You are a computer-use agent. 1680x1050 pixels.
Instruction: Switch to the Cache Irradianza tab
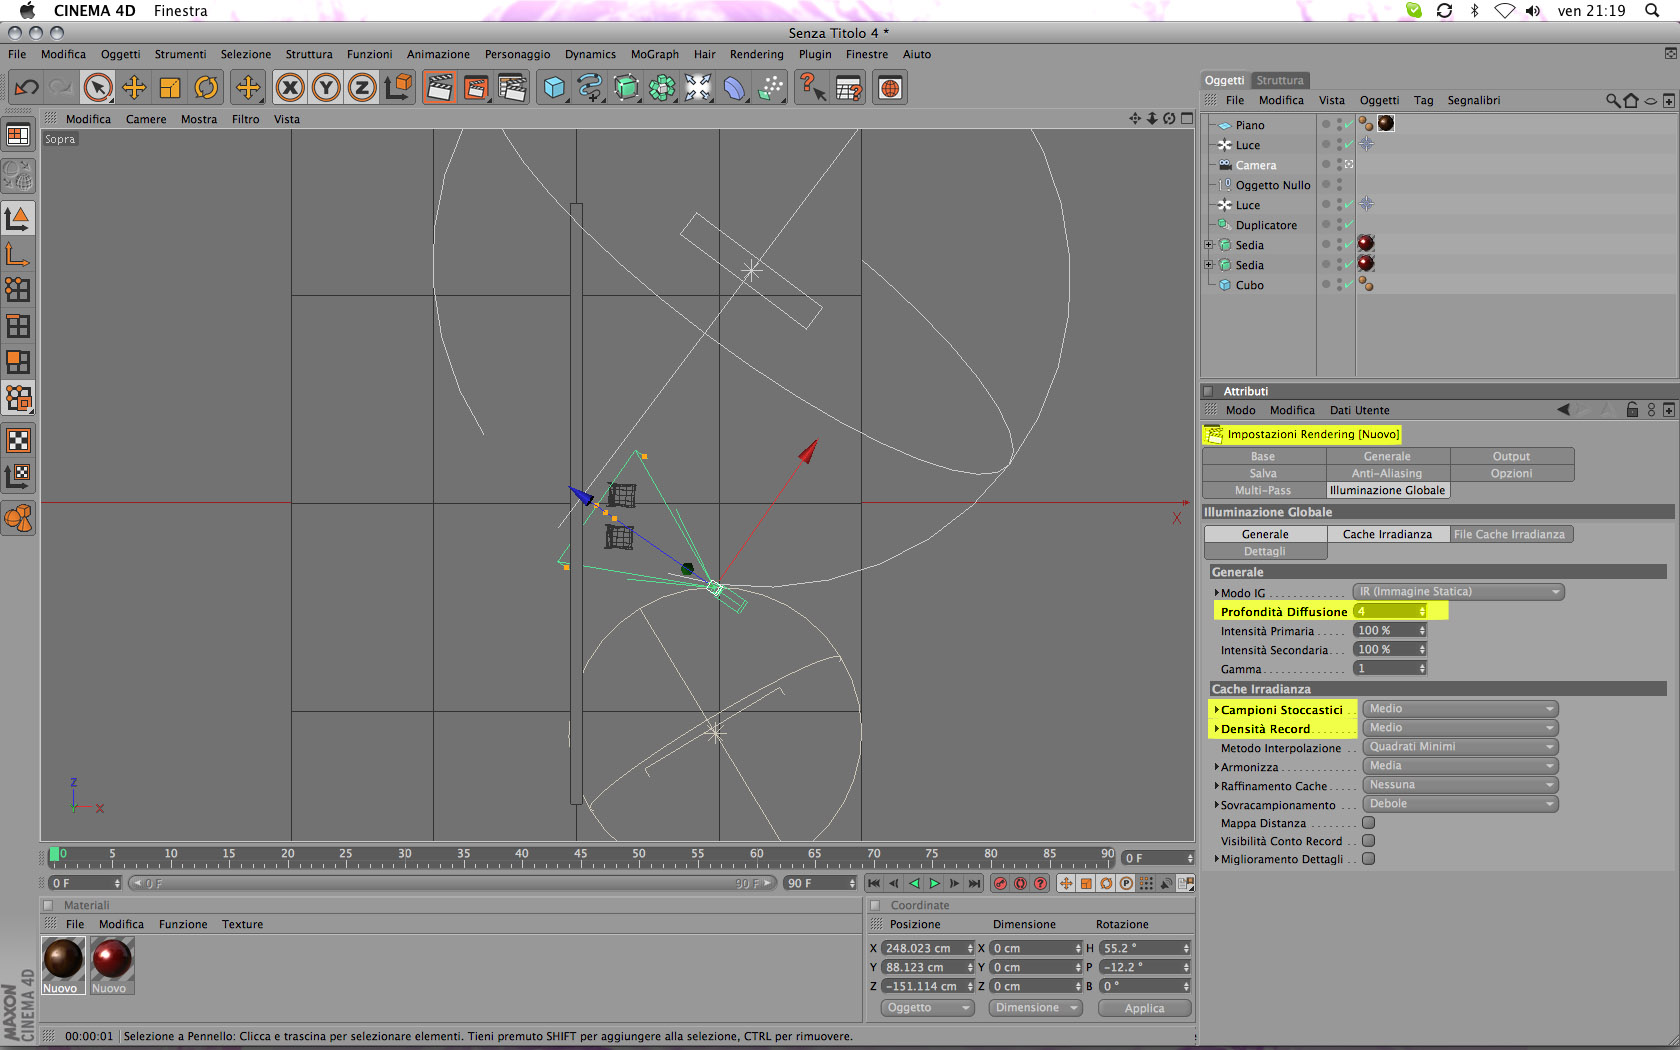[1387, 534]
